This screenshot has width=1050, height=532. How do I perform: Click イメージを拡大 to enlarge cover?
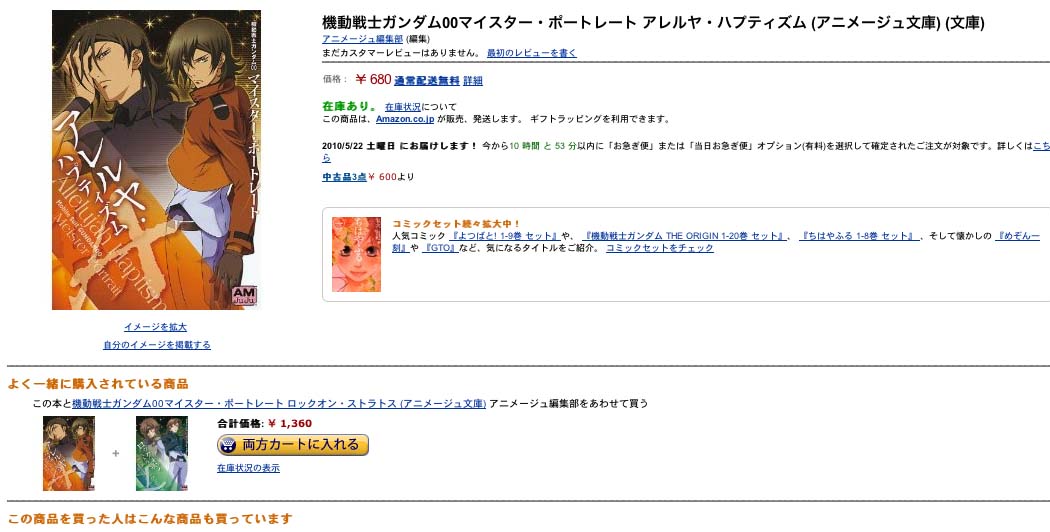[155, 327]
